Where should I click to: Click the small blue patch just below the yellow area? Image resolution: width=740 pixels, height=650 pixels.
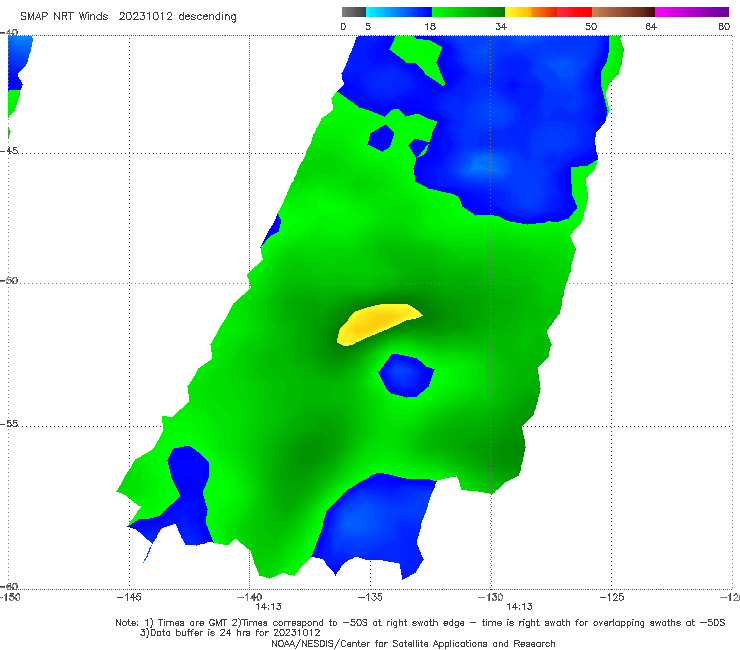406,376
